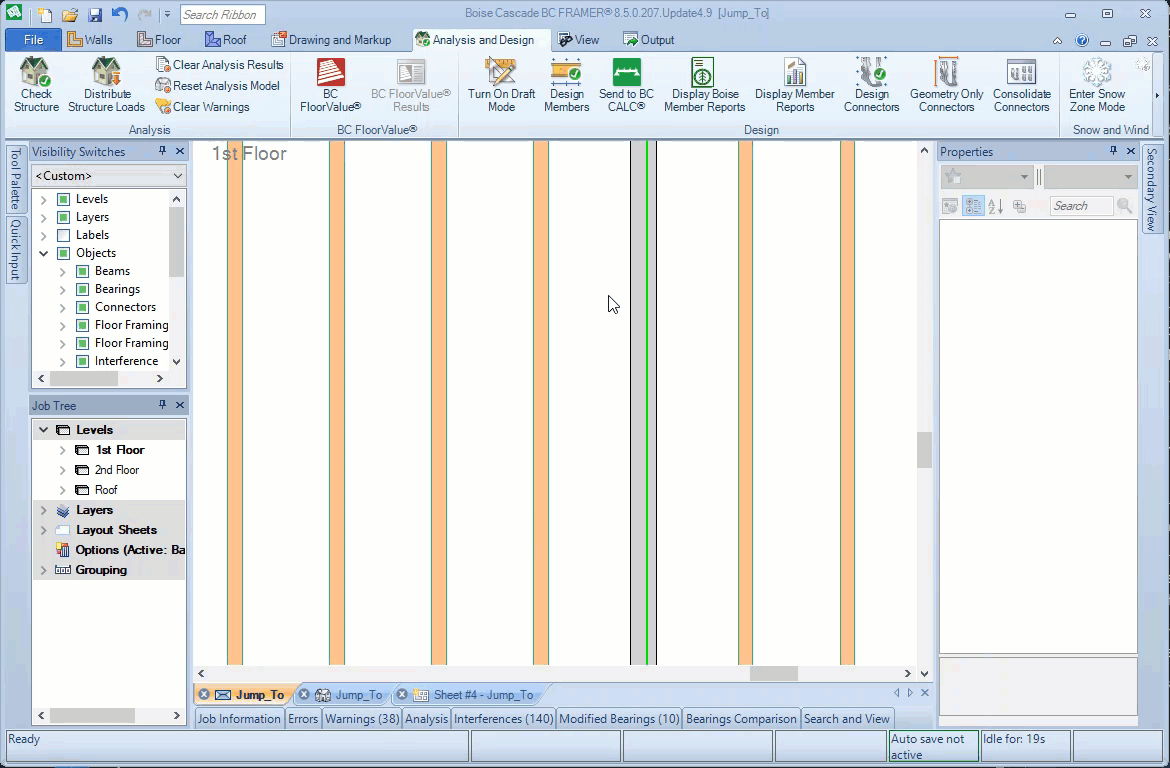Open the File menu

[34, 40]
